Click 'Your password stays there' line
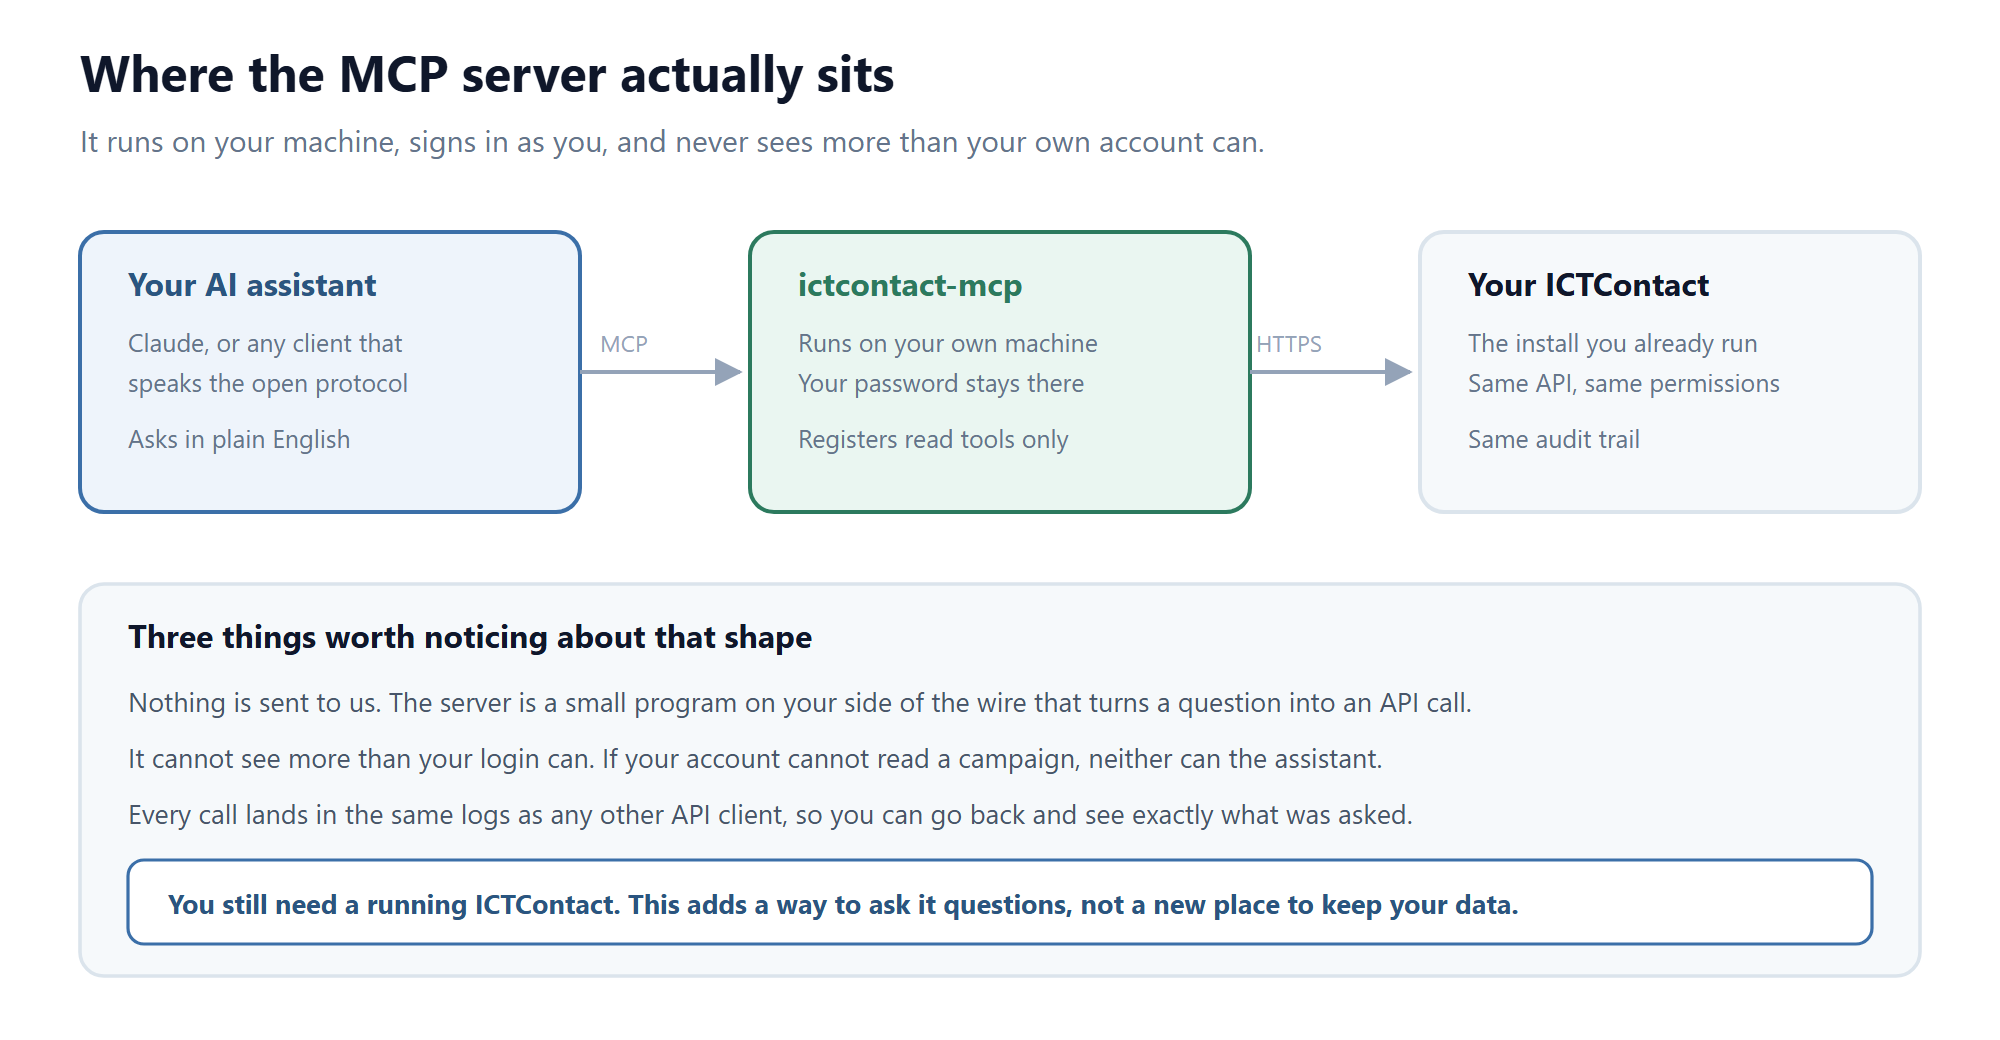Screen dimensions: 2000x1040 click(x=941, y=383)
